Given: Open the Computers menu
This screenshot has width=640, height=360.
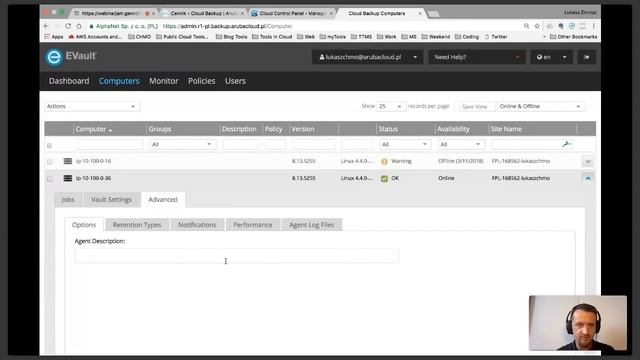Looking at the screenshot, I should 119,81.
